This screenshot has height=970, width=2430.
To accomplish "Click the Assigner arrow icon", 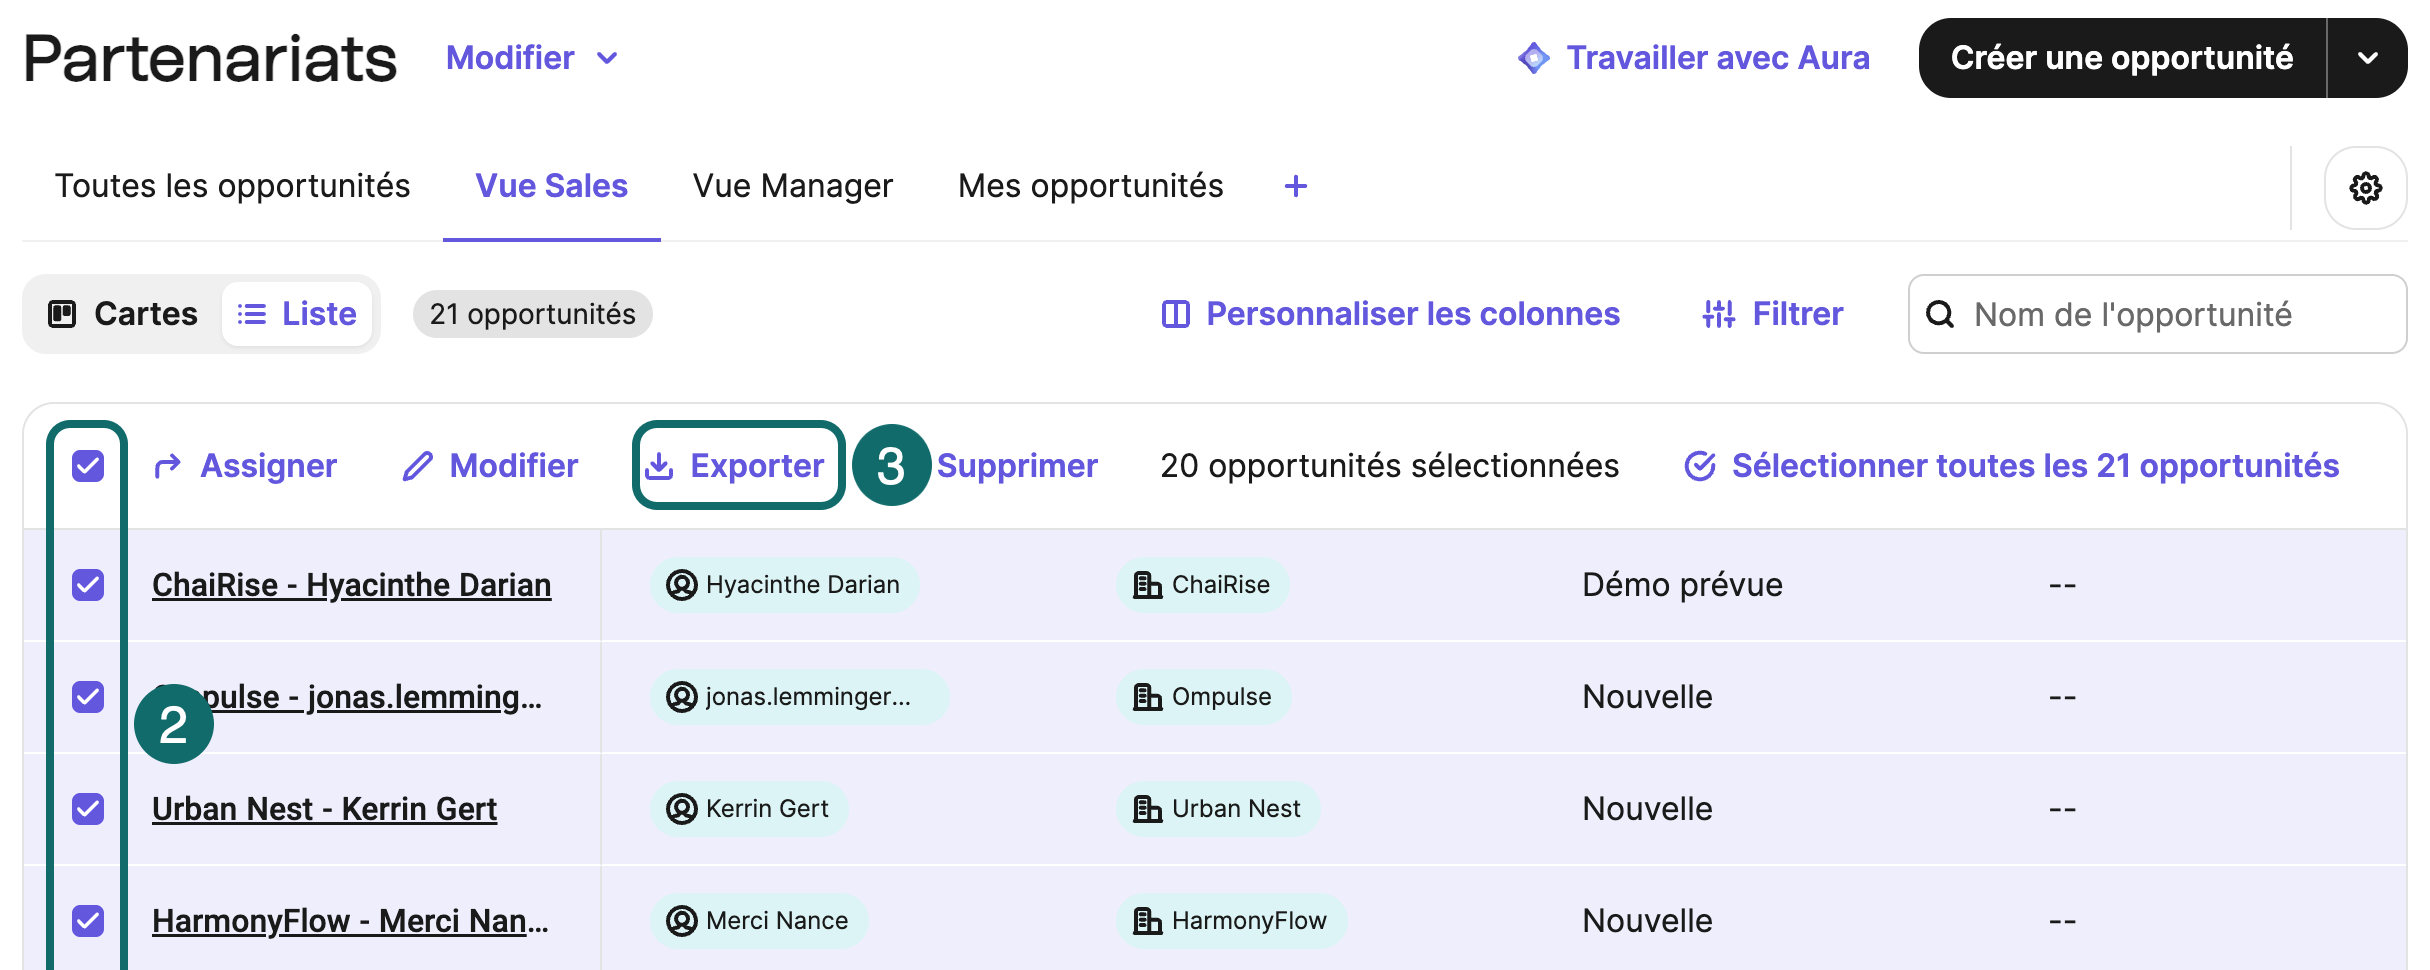I will (x=168, y=466).
